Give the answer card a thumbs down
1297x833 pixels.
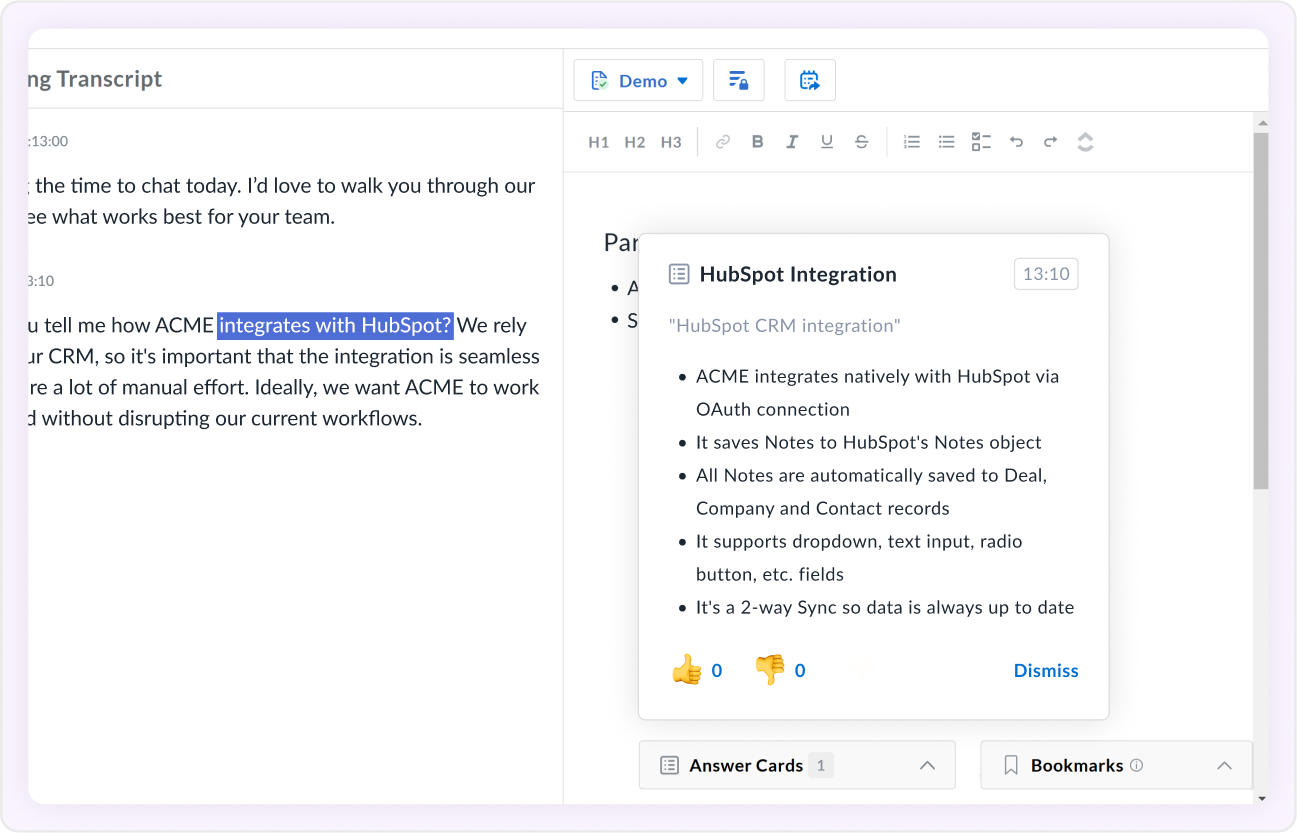point(769,670)
